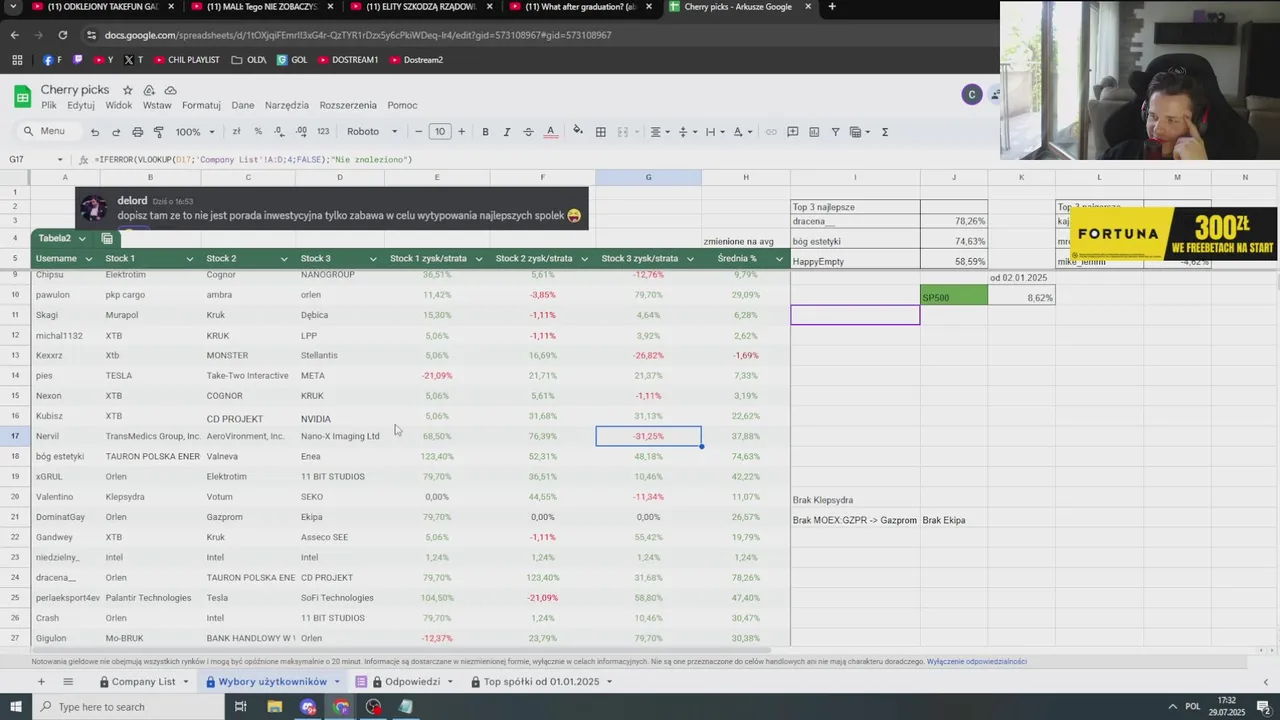This screenshot has width=1280, height=720.
Task: Open Roboto font family dropdown
Action: (x=372, y=132)
